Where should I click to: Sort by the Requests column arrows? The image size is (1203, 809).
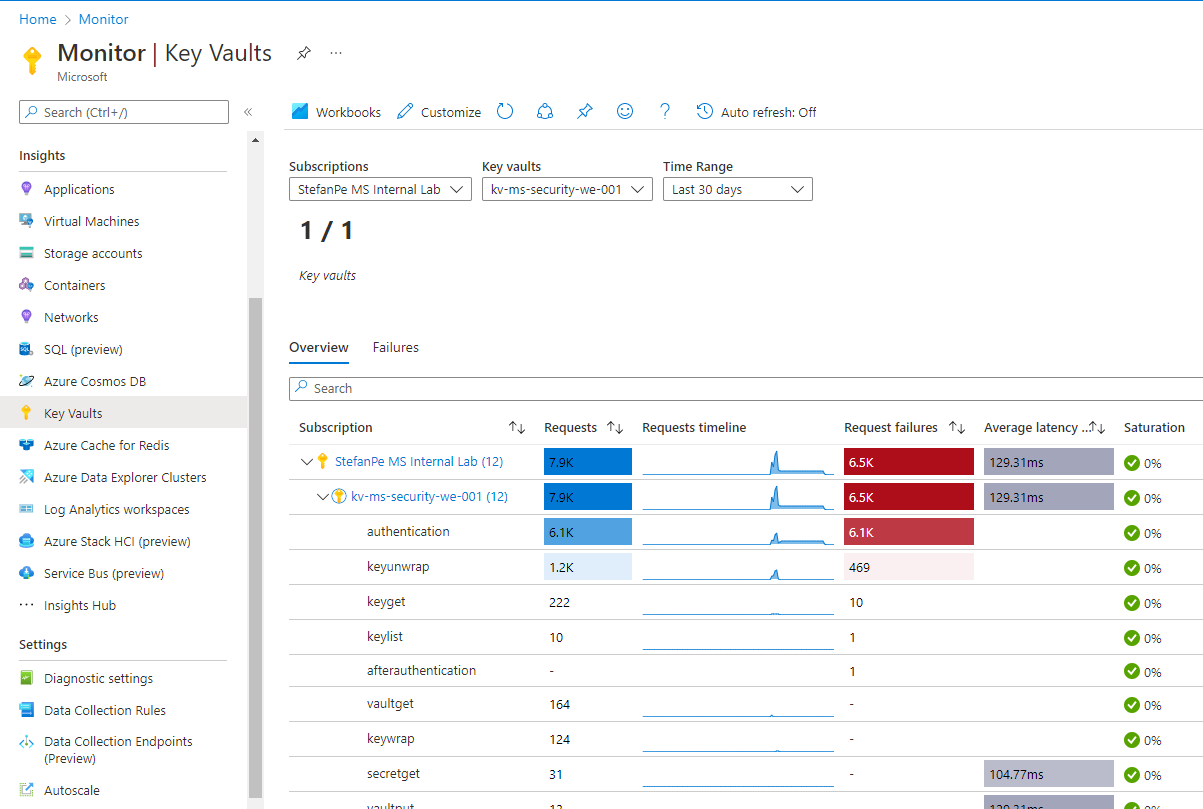[x=616, y=428]
